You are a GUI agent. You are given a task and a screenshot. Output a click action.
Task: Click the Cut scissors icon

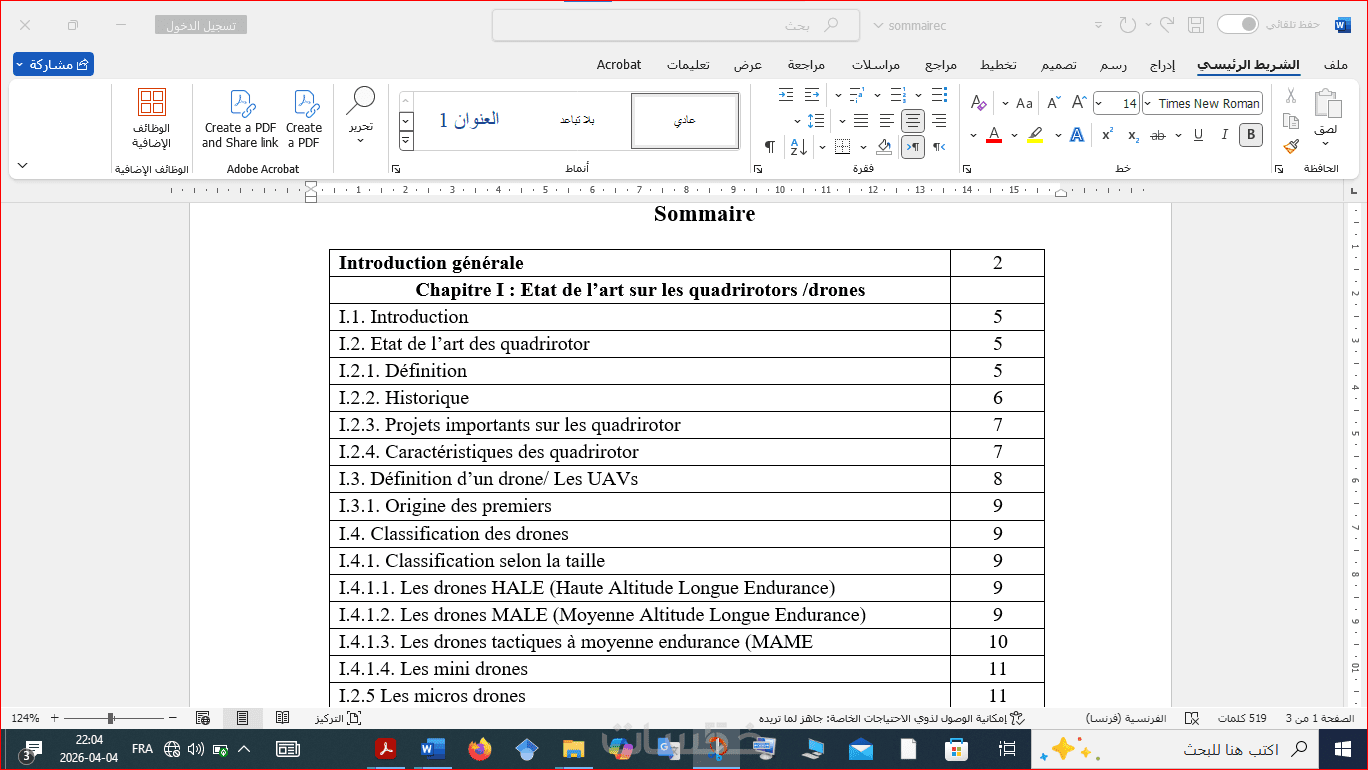pyautogui.click(x=1291, y=96)
